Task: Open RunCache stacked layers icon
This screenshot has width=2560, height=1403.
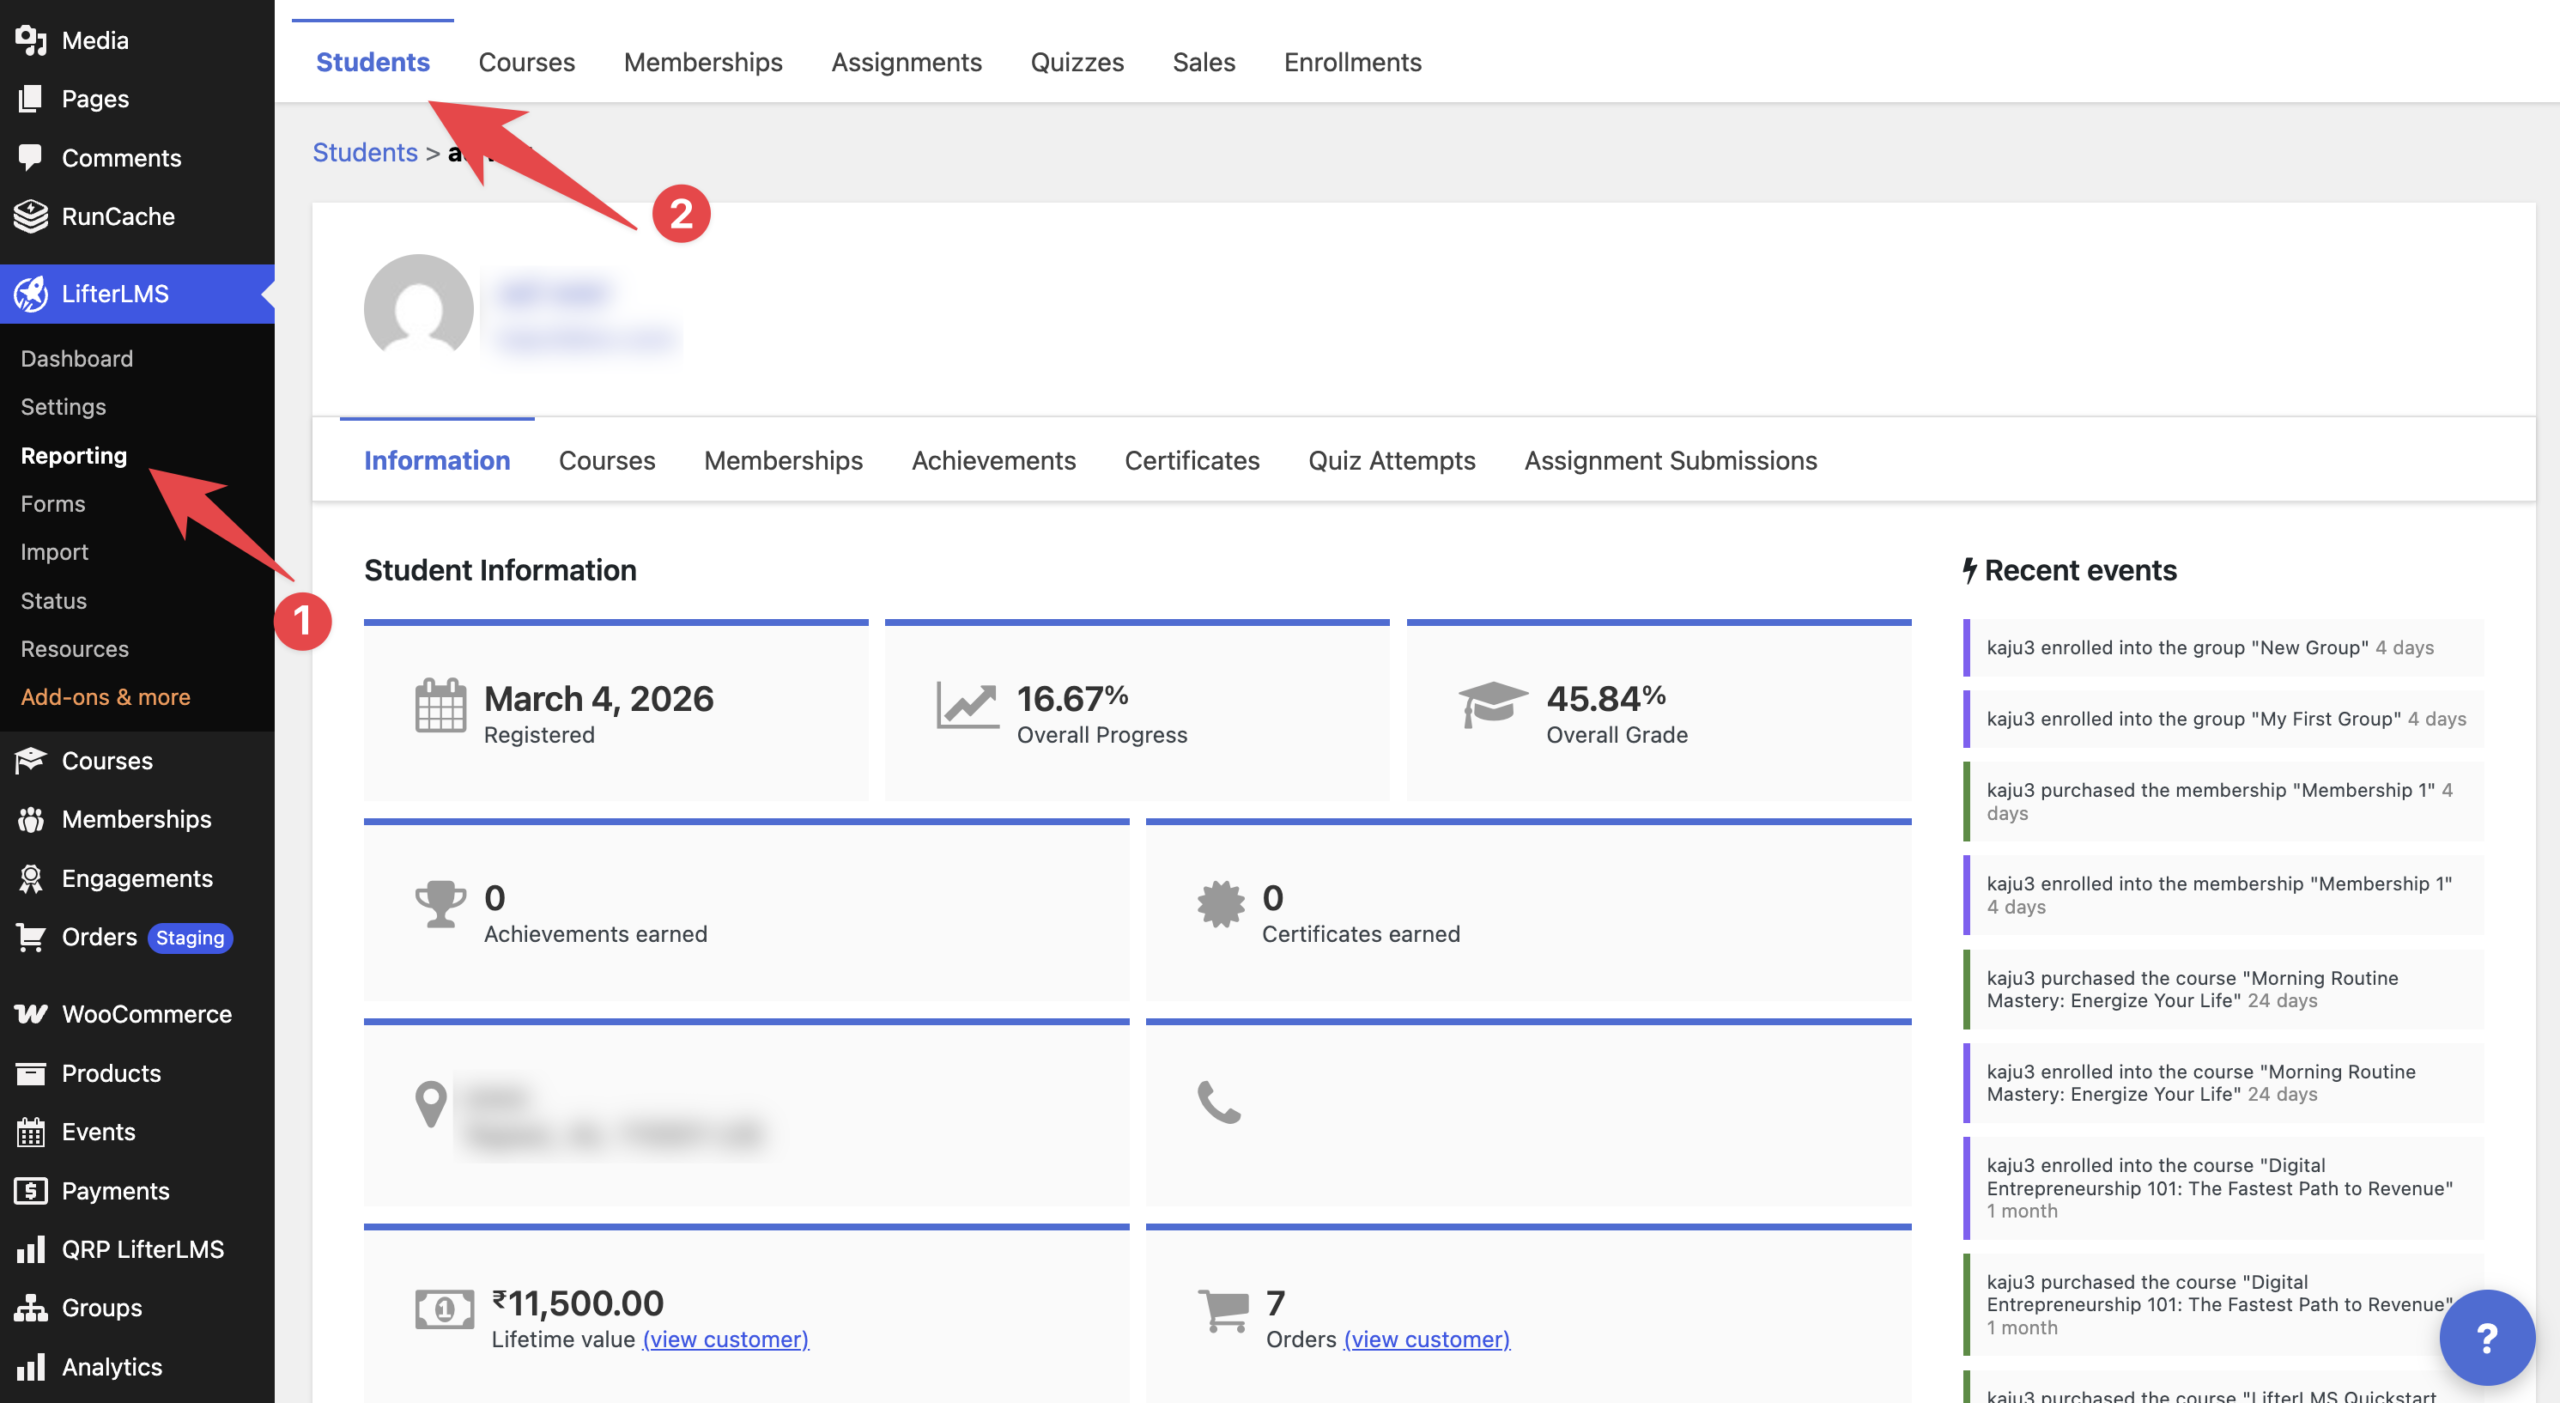Action: point(31,216)
